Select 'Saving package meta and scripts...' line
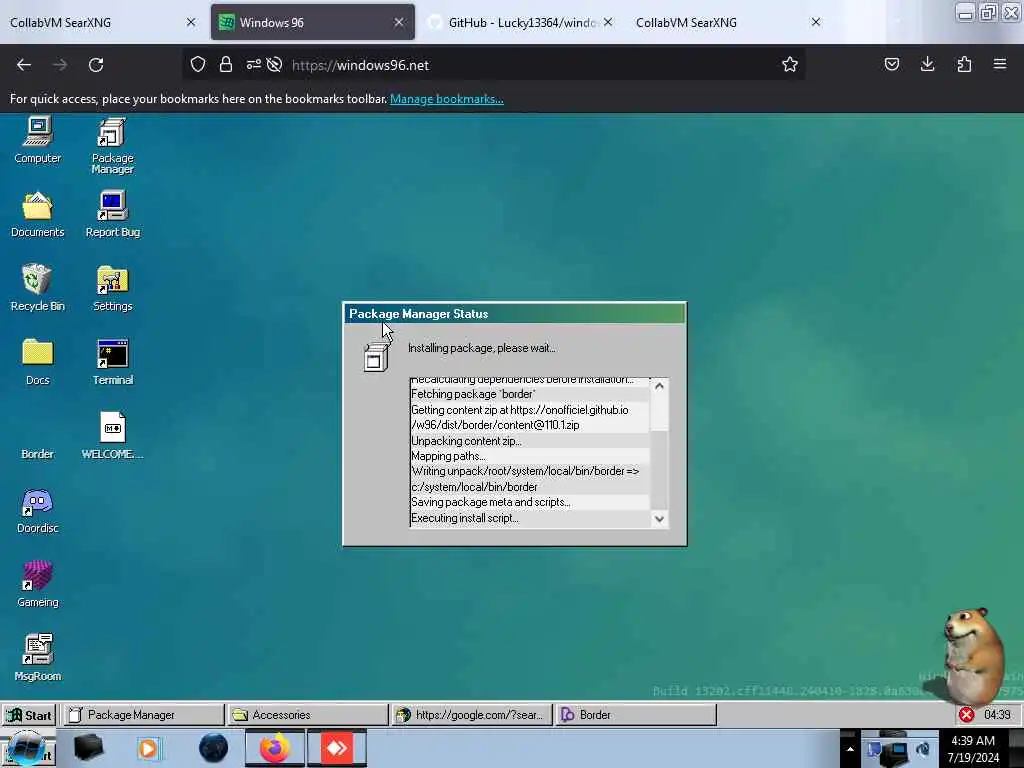This screenshot has height=768, width=1024. [529, 502]
